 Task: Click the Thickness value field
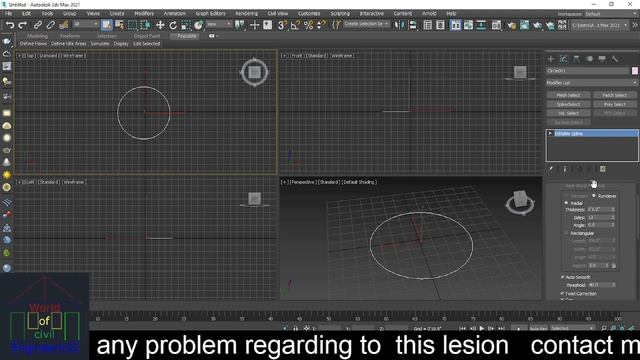pyautogui.click(x=599, y=209)
